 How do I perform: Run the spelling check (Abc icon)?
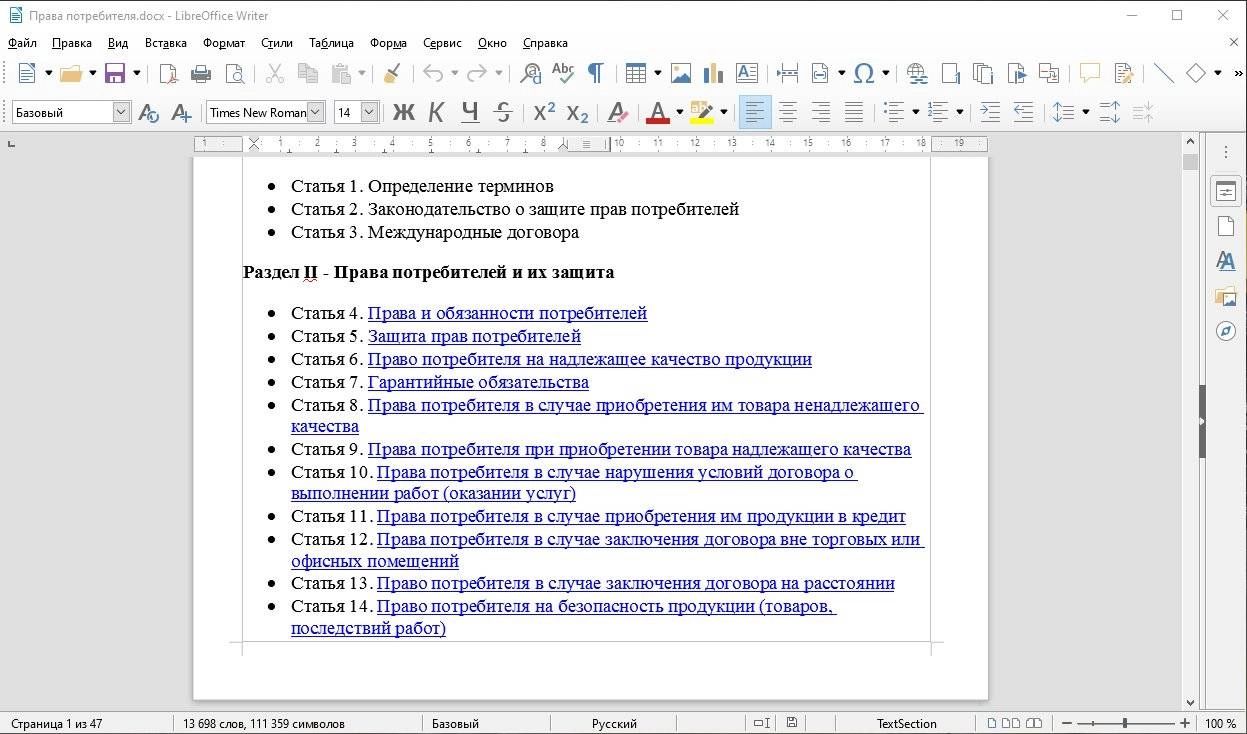[563, 73]
